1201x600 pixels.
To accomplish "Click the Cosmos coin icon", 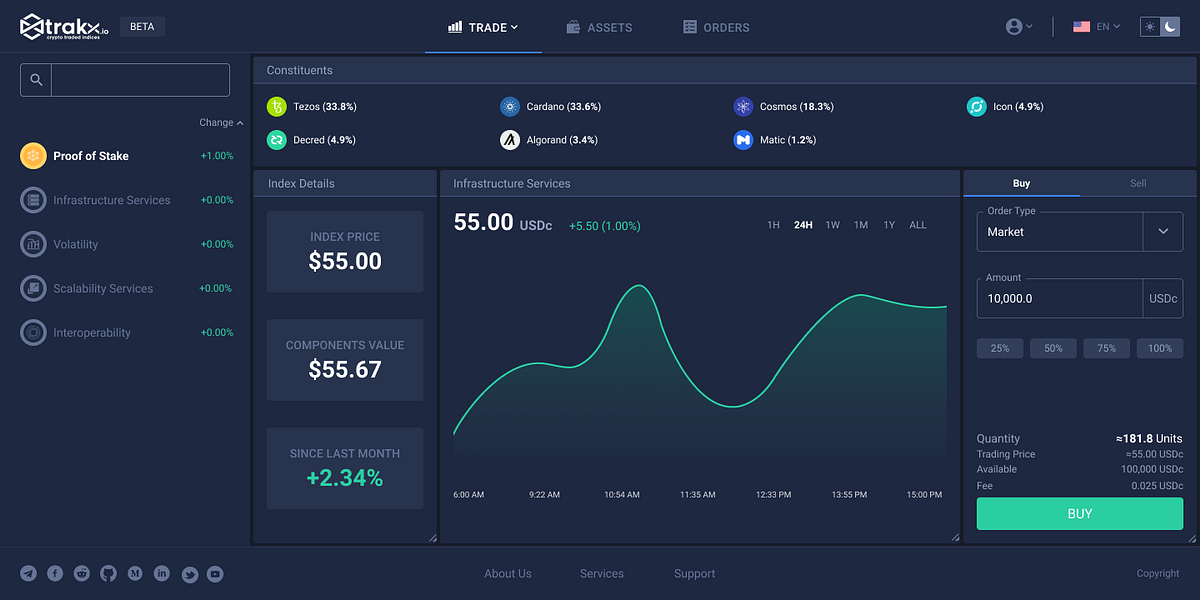I will [x=743, y=107].
